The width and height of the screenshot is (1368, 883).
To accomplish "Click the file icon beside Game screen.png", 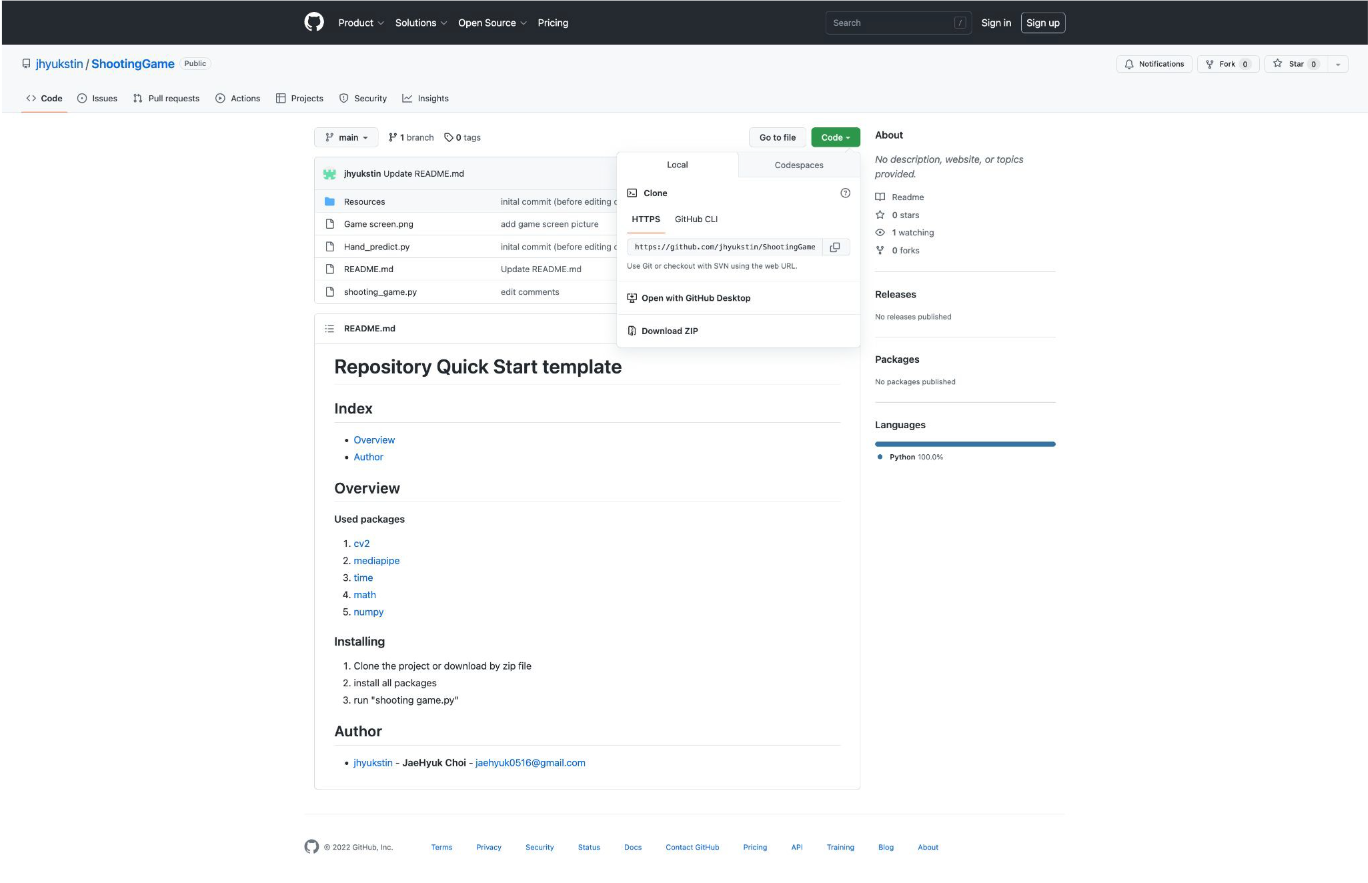I will (x=329, y=224).
